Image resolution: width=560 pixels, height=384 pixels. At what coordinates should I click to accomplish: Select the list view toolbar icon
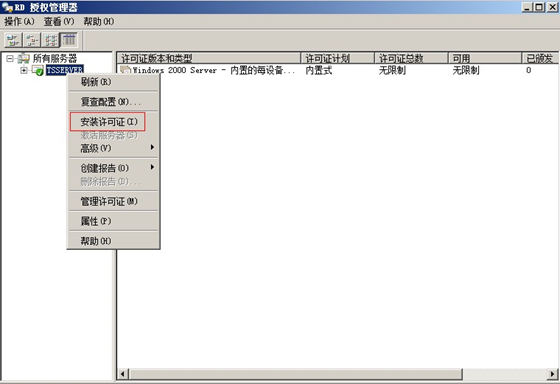[50, 40]
